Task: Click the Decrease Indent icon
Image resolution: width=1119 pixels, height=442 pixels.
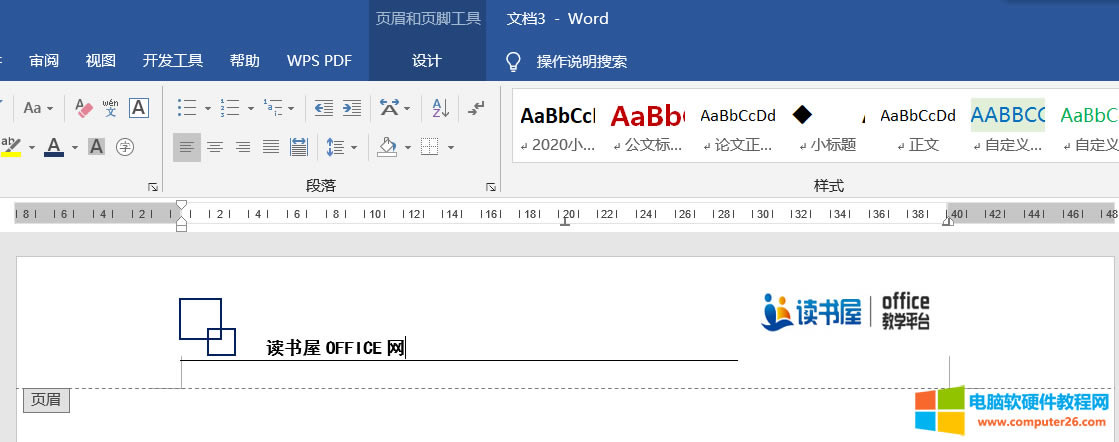Action: click(323, 108)
